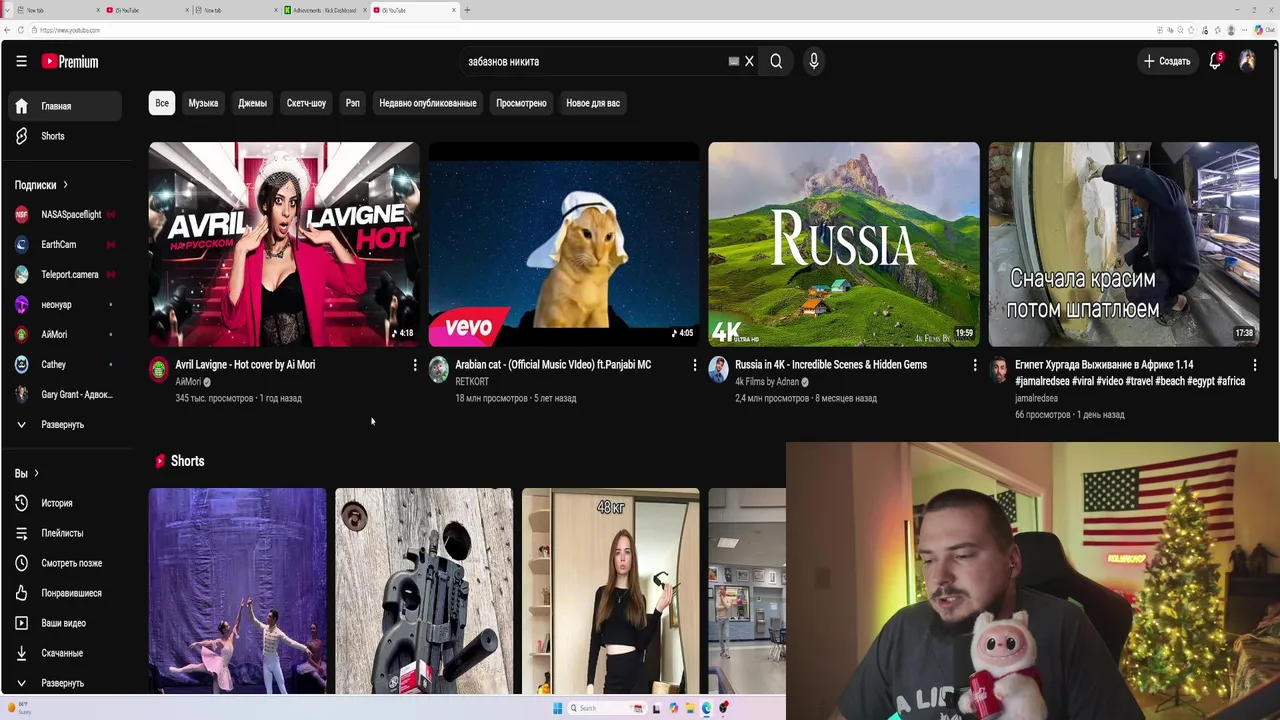Select the Рэп filter chip
This screenshot has width=1280, height=720.
[x=353, y=103]
